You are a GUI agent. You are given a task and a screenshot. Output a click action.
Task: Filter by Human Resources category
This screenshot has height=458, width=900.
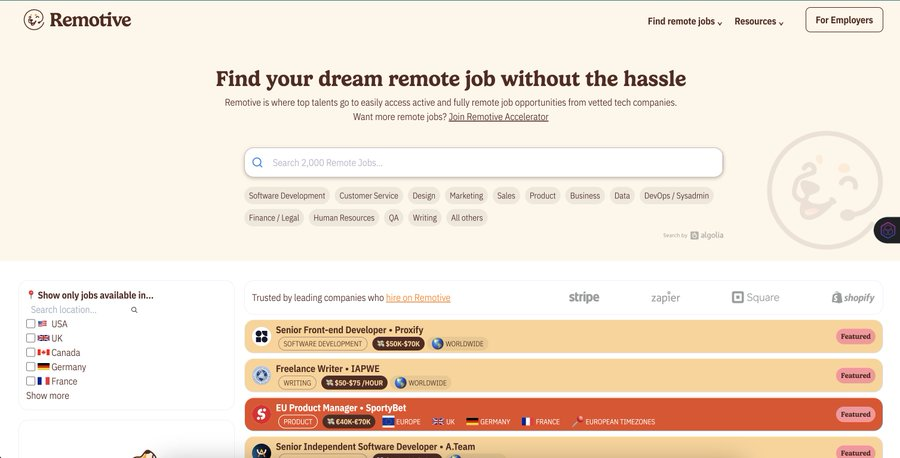click(x=344, y=218)
